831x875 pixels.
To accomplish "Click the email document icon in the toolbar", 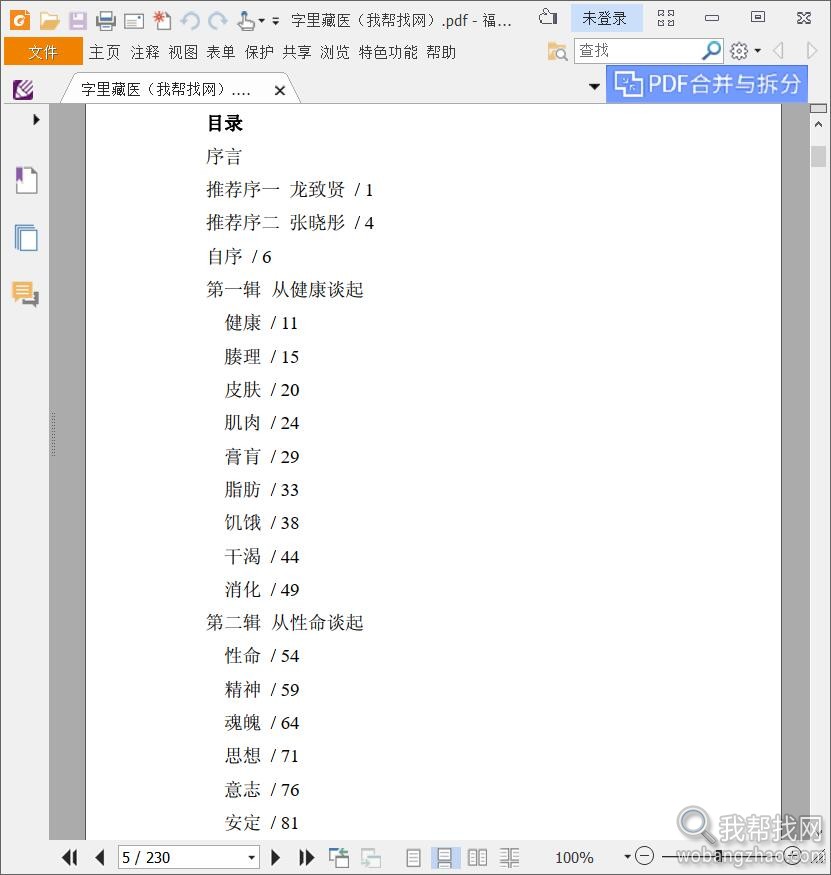I will [134, 22].
